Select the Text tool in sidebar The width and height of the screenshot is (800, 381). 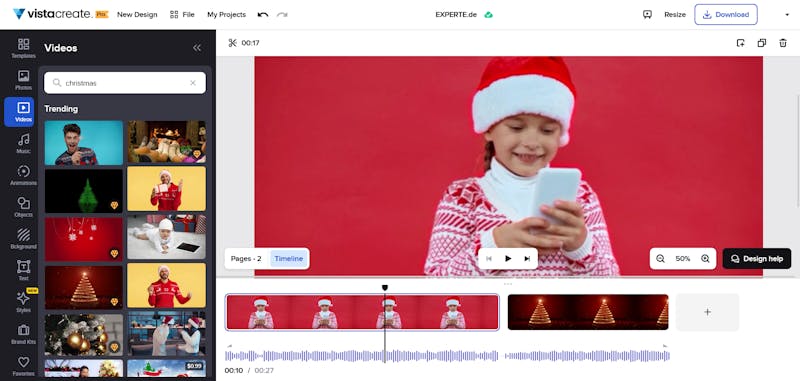(23, 270)
